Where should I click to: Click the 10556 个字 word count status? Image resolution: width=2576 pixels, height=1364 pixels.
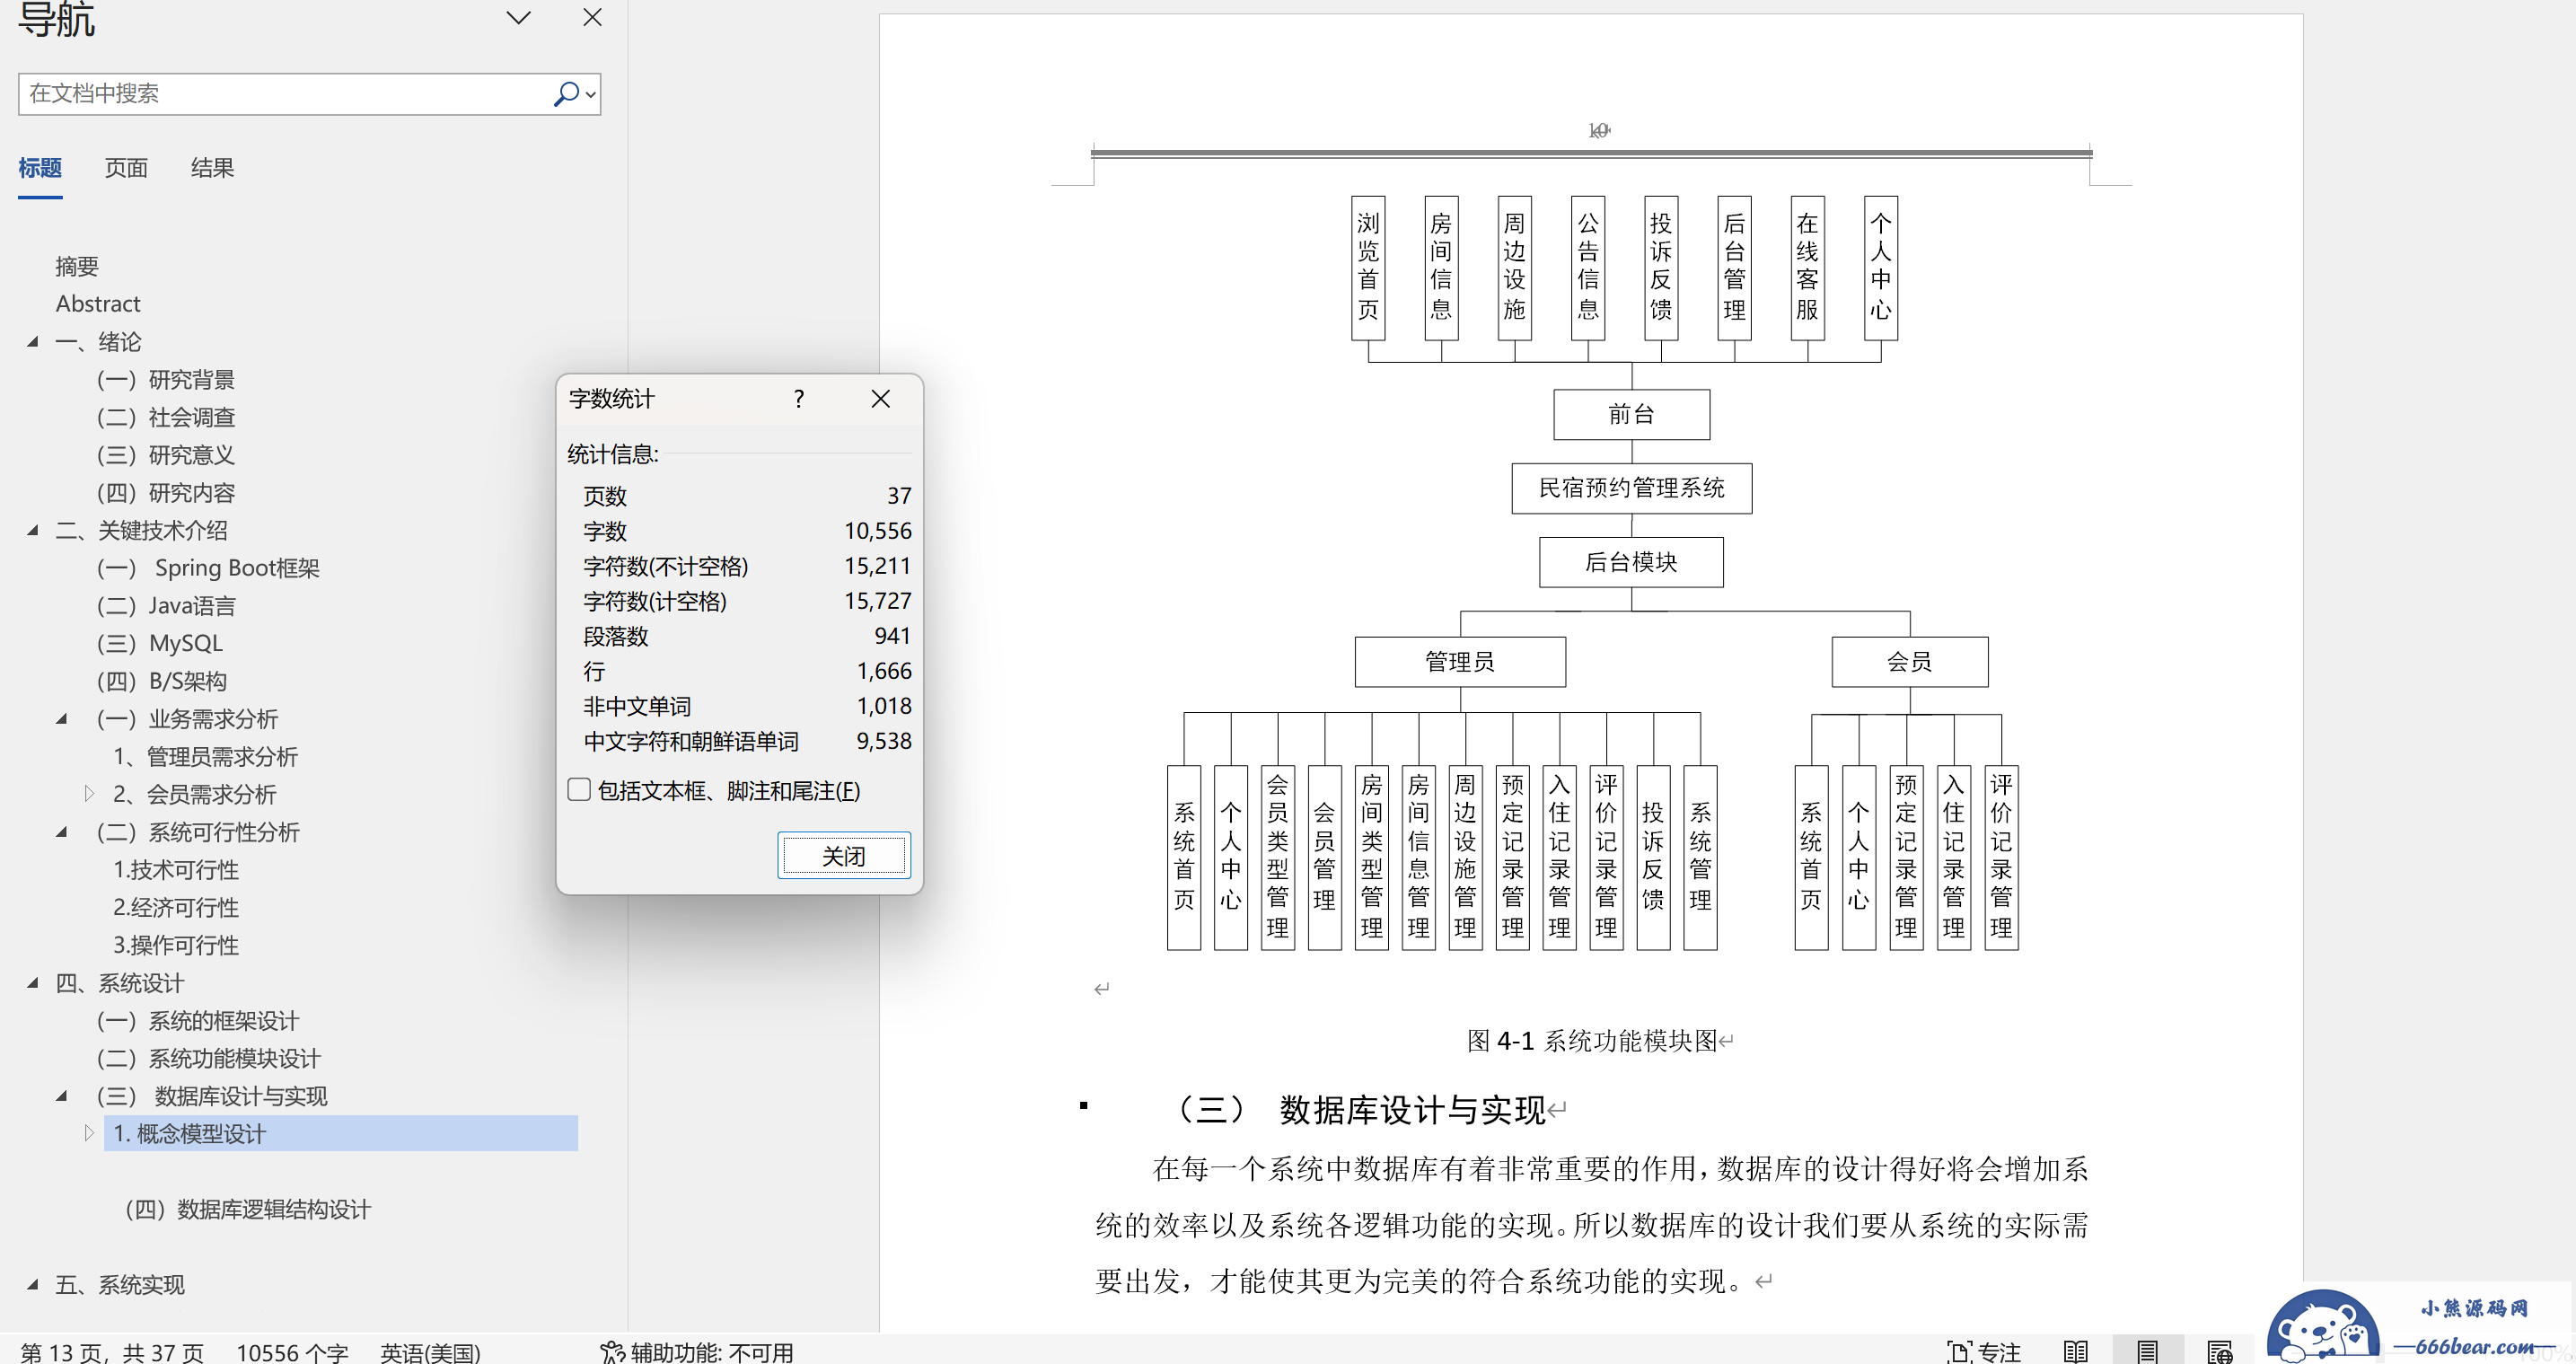point(292,1352)
